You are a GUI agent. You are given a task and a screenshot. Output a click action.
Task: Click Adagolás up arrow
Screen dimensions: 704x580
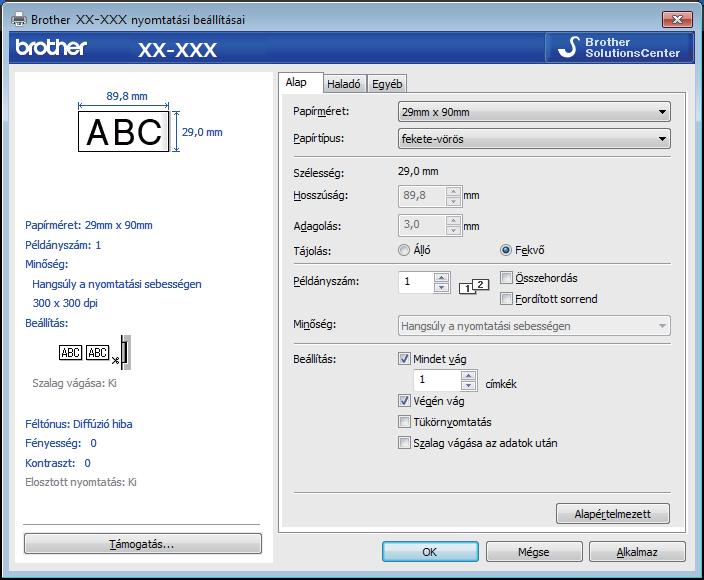(453, 221)
